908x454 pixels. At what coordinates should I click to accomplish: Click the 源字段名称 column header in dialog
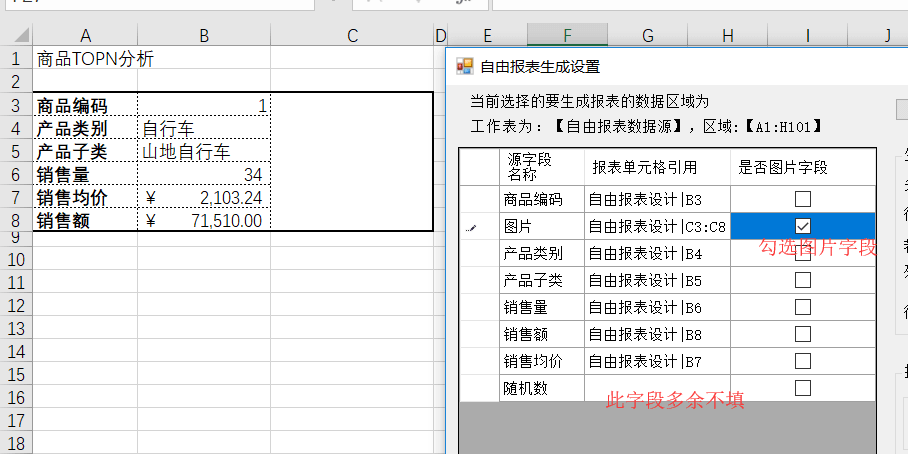pyautogui.click(x=541, y=167)
